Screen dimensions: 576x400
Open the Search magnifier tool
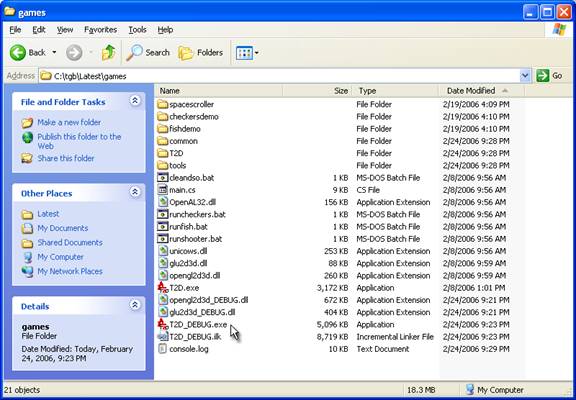(134, 53)
